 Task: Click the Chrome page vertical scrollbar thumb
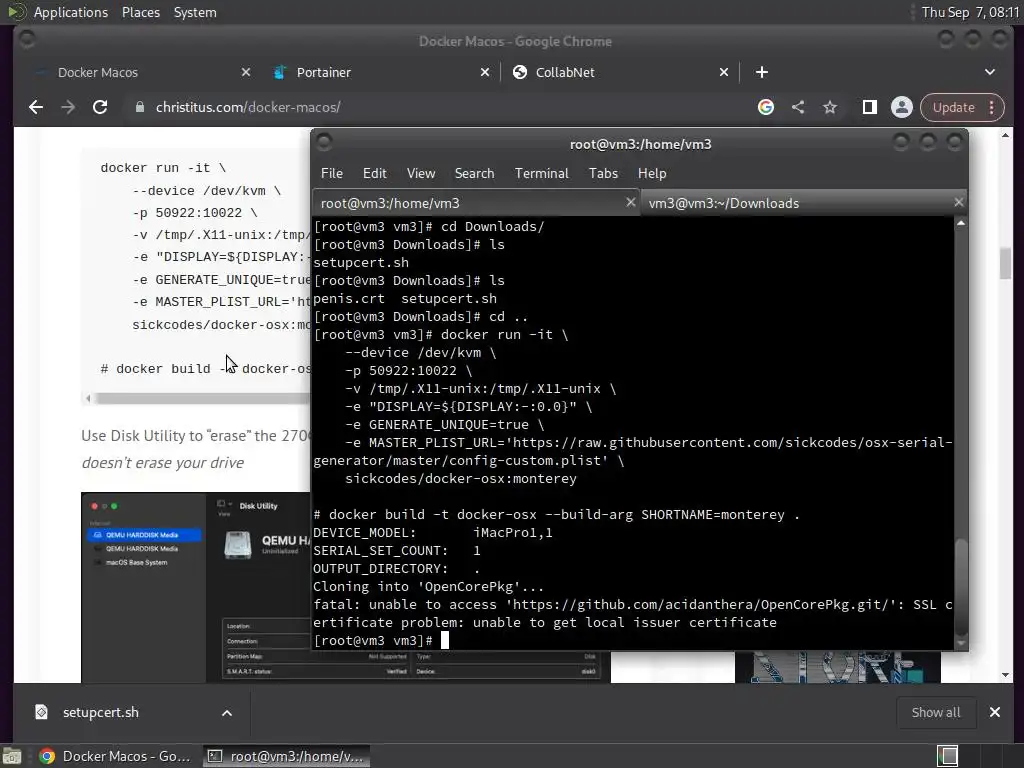[1005, 263]
